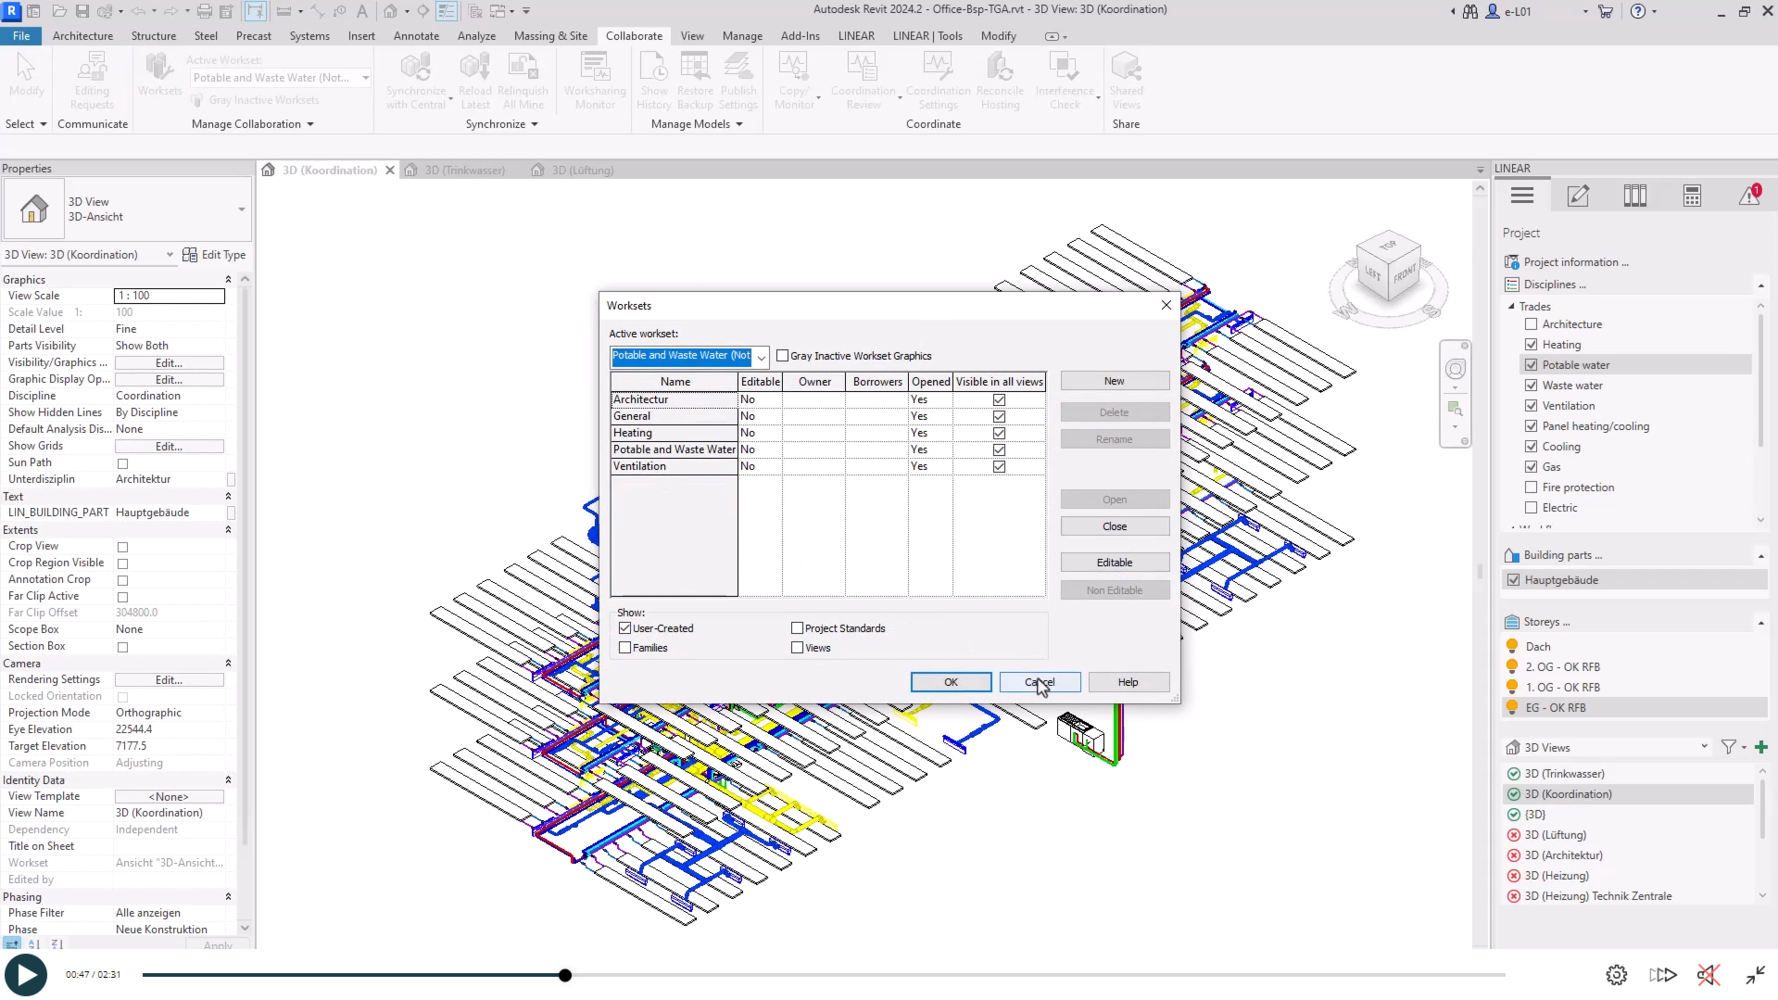Click the LINEAR hamburger menu icon
This screenshot has width=1778, height=1000.
[1522, 196]
